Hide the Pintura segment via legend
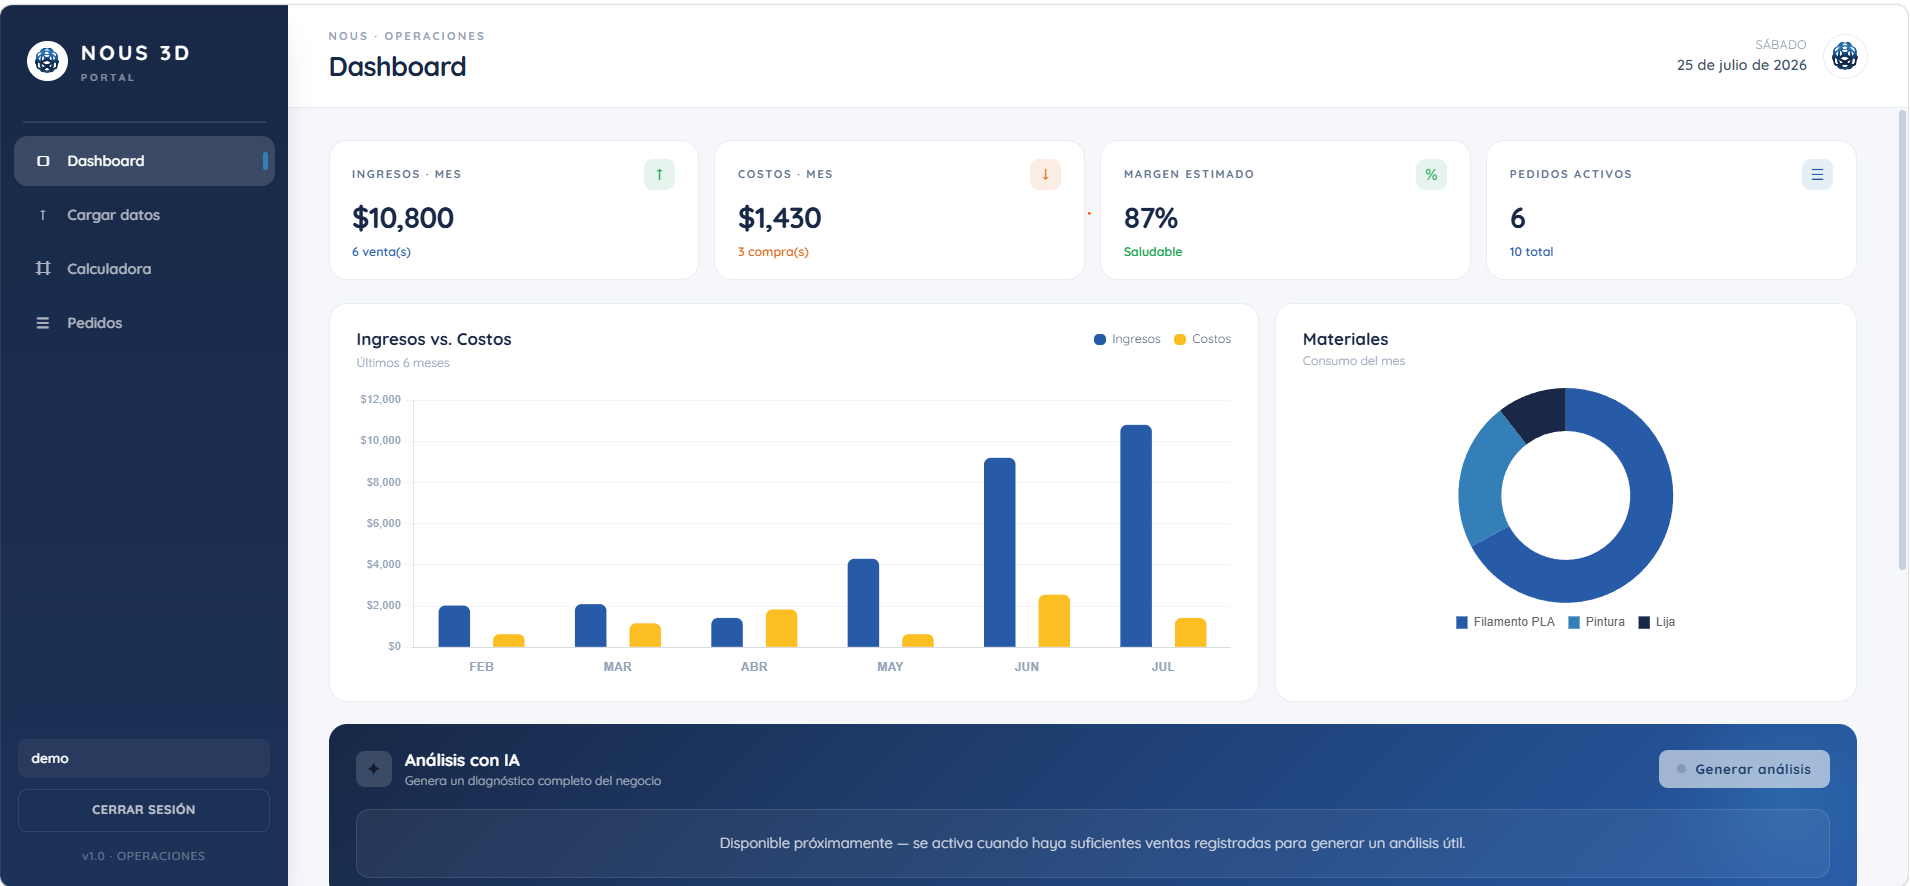 pos(1596,622)
